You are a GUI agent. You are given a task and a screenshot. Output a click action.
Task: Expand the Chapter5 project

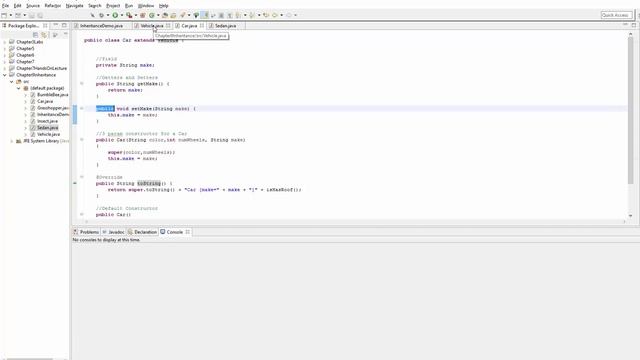point(5,49)
